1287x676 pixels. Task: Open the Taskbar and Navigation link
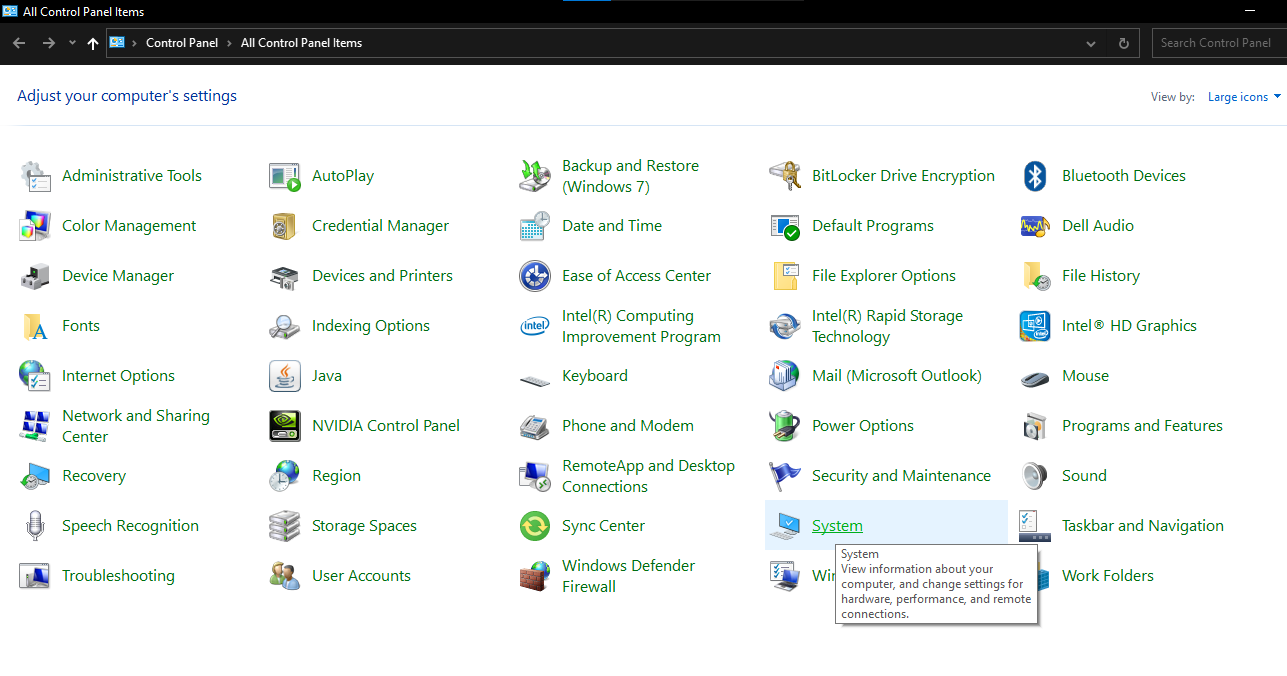click(1142, 526)
